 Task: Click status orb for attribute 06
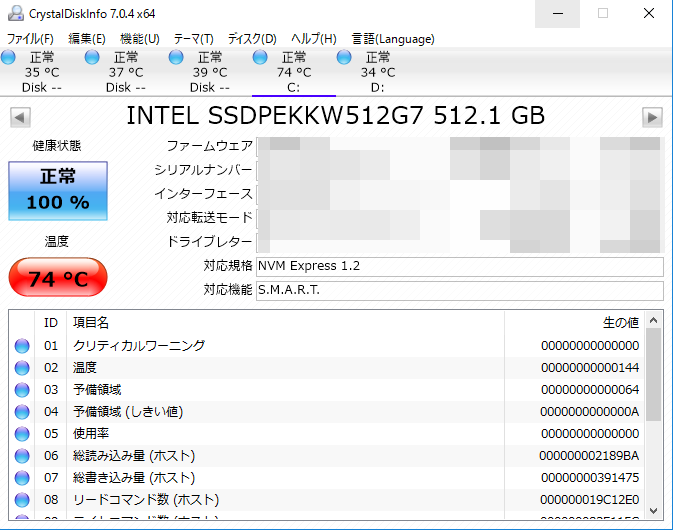(22, 456)
